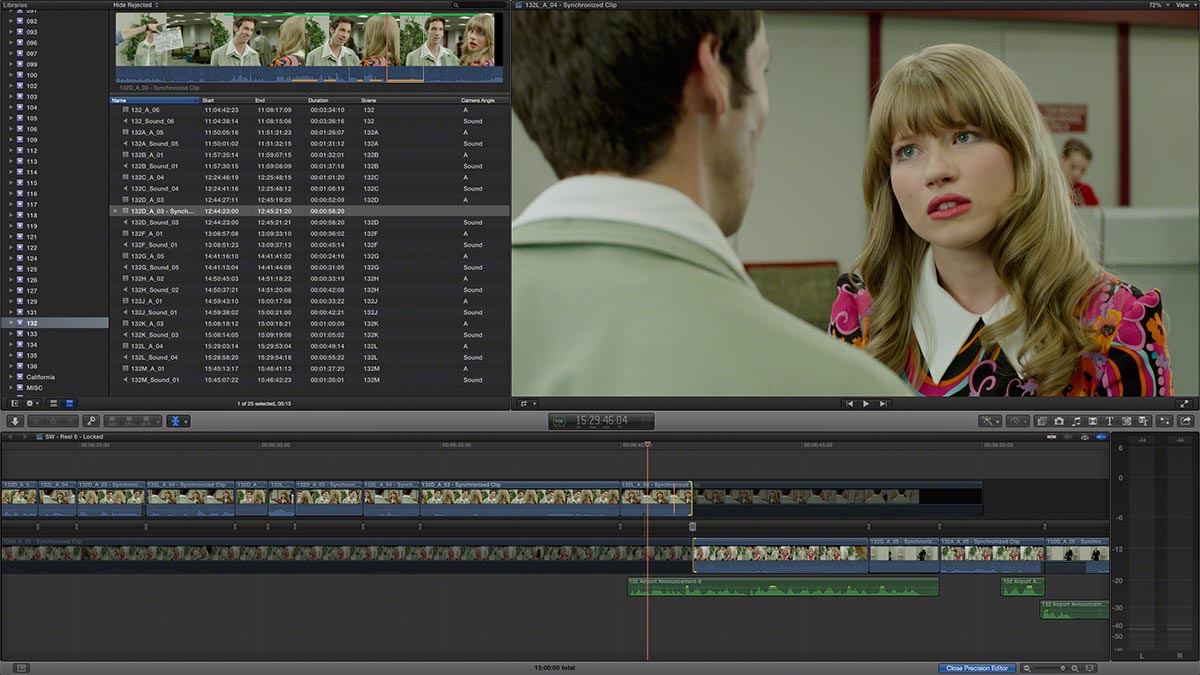Open the Enhancements magic wand menu
The image size is (1200, 675).
[x=990, y=422]
